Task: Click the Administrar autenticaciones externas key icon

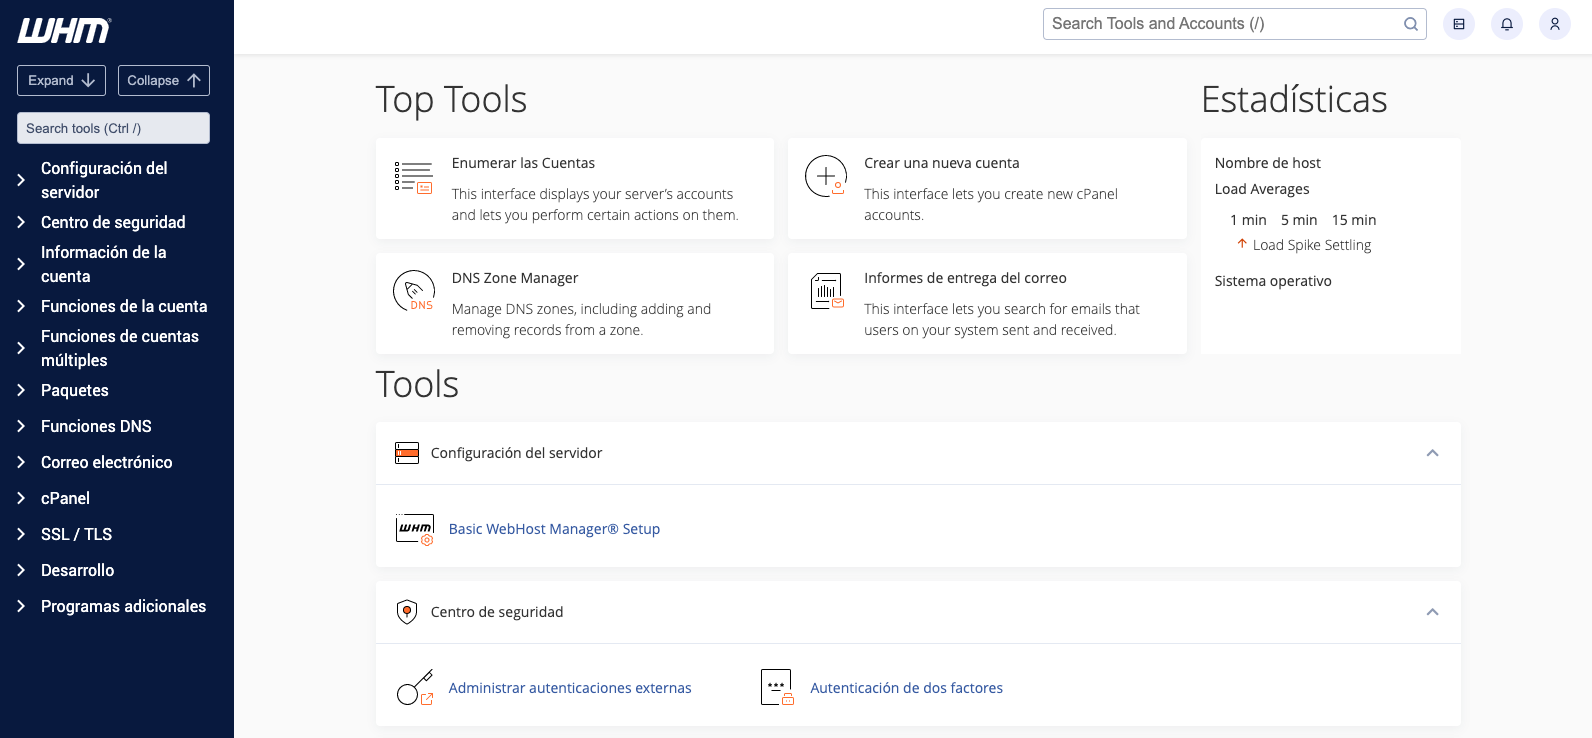Action: pyautogui.click(x=415, y=688)
